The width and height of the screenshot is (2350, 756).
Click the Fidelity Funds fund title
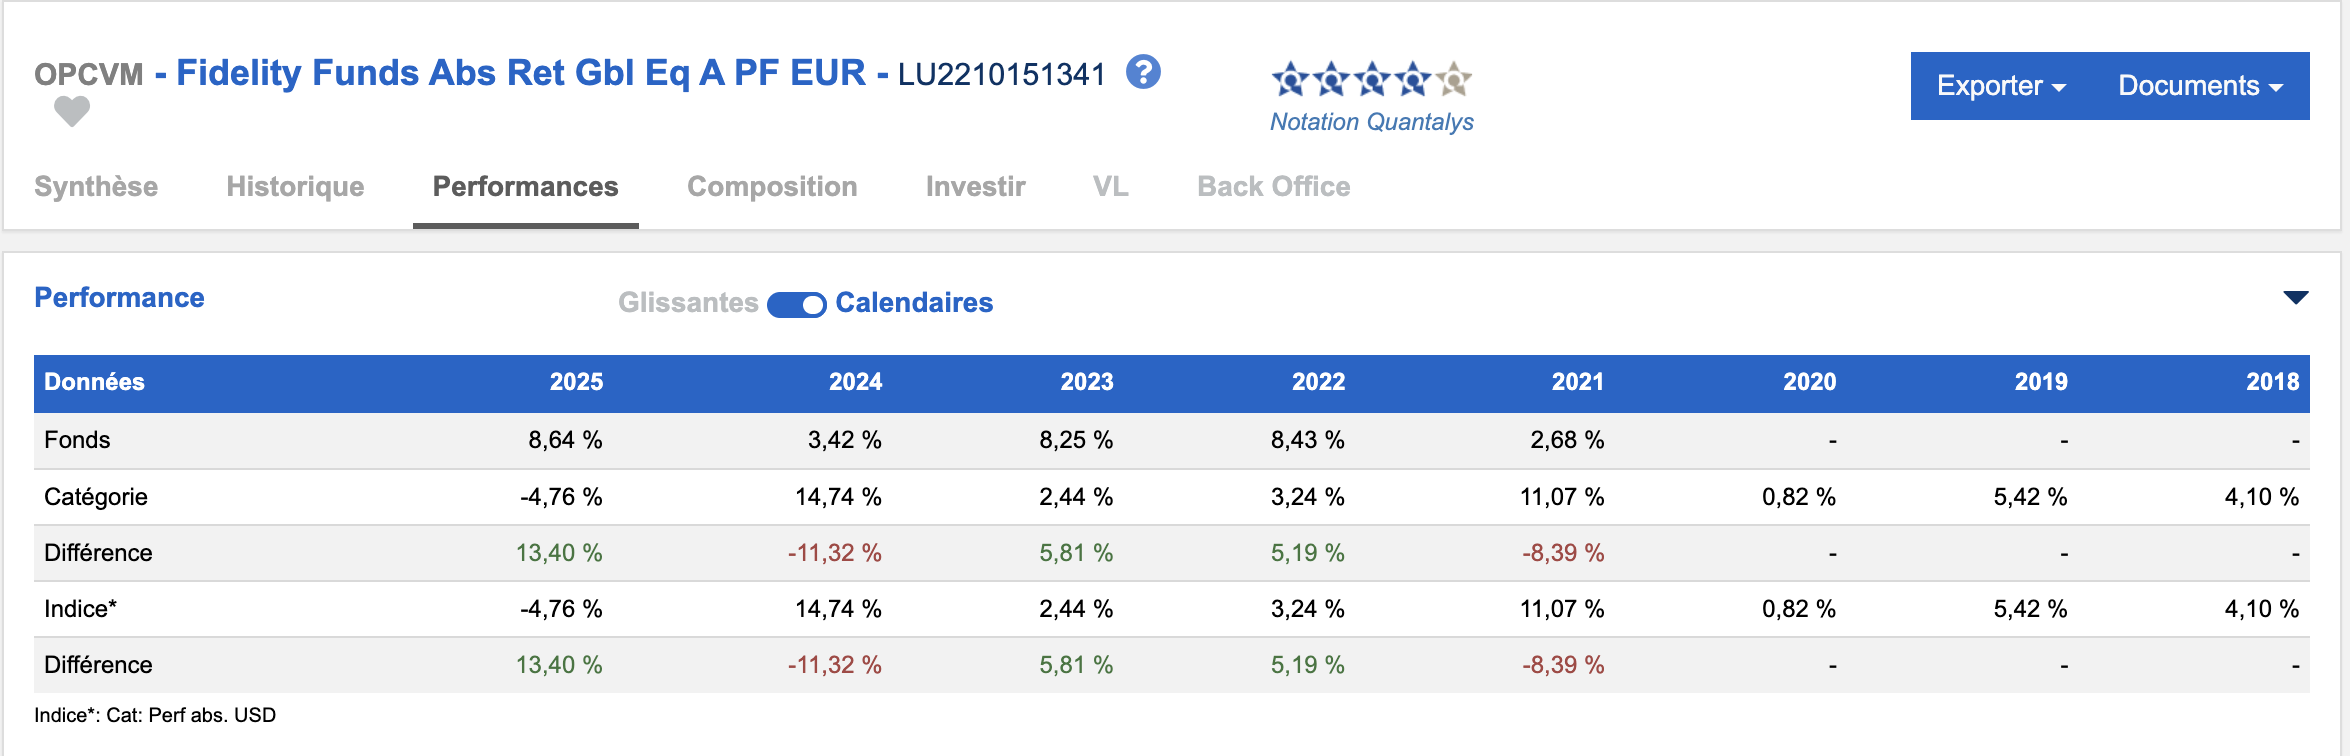tap(520, 73)
